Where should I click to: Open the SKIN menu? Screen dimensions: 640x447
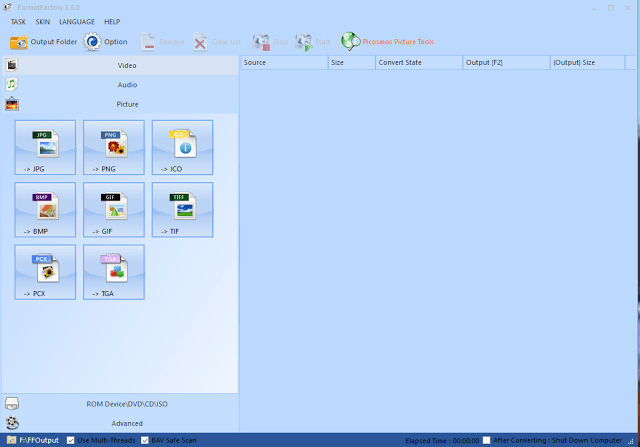point(42,22)
